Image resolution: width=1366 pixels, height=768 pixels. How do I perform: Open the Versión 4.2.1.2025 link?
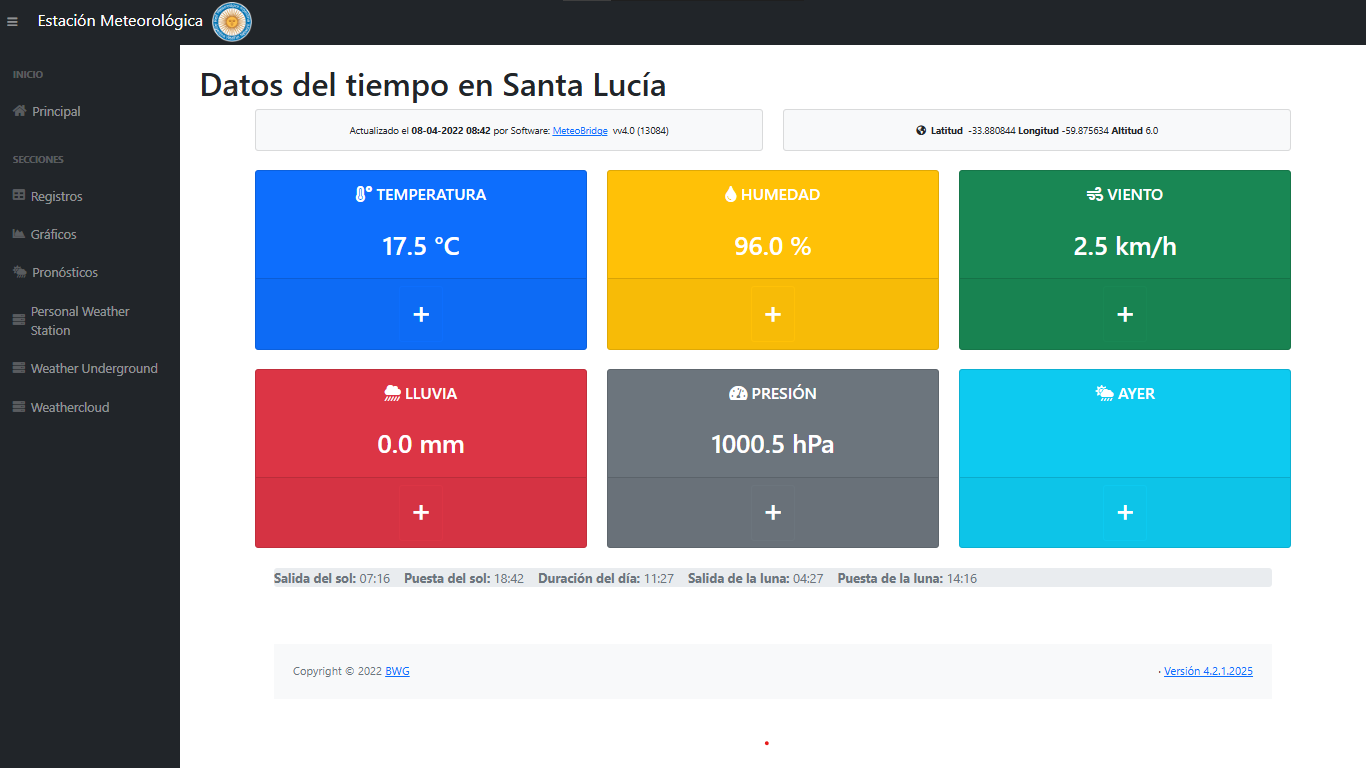pyautogui.click(x=1208, y=671)
